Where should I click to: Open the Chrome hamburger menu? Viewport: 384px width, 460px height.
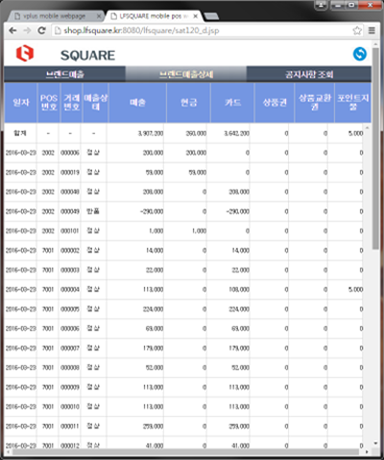(x=372, y=31)
